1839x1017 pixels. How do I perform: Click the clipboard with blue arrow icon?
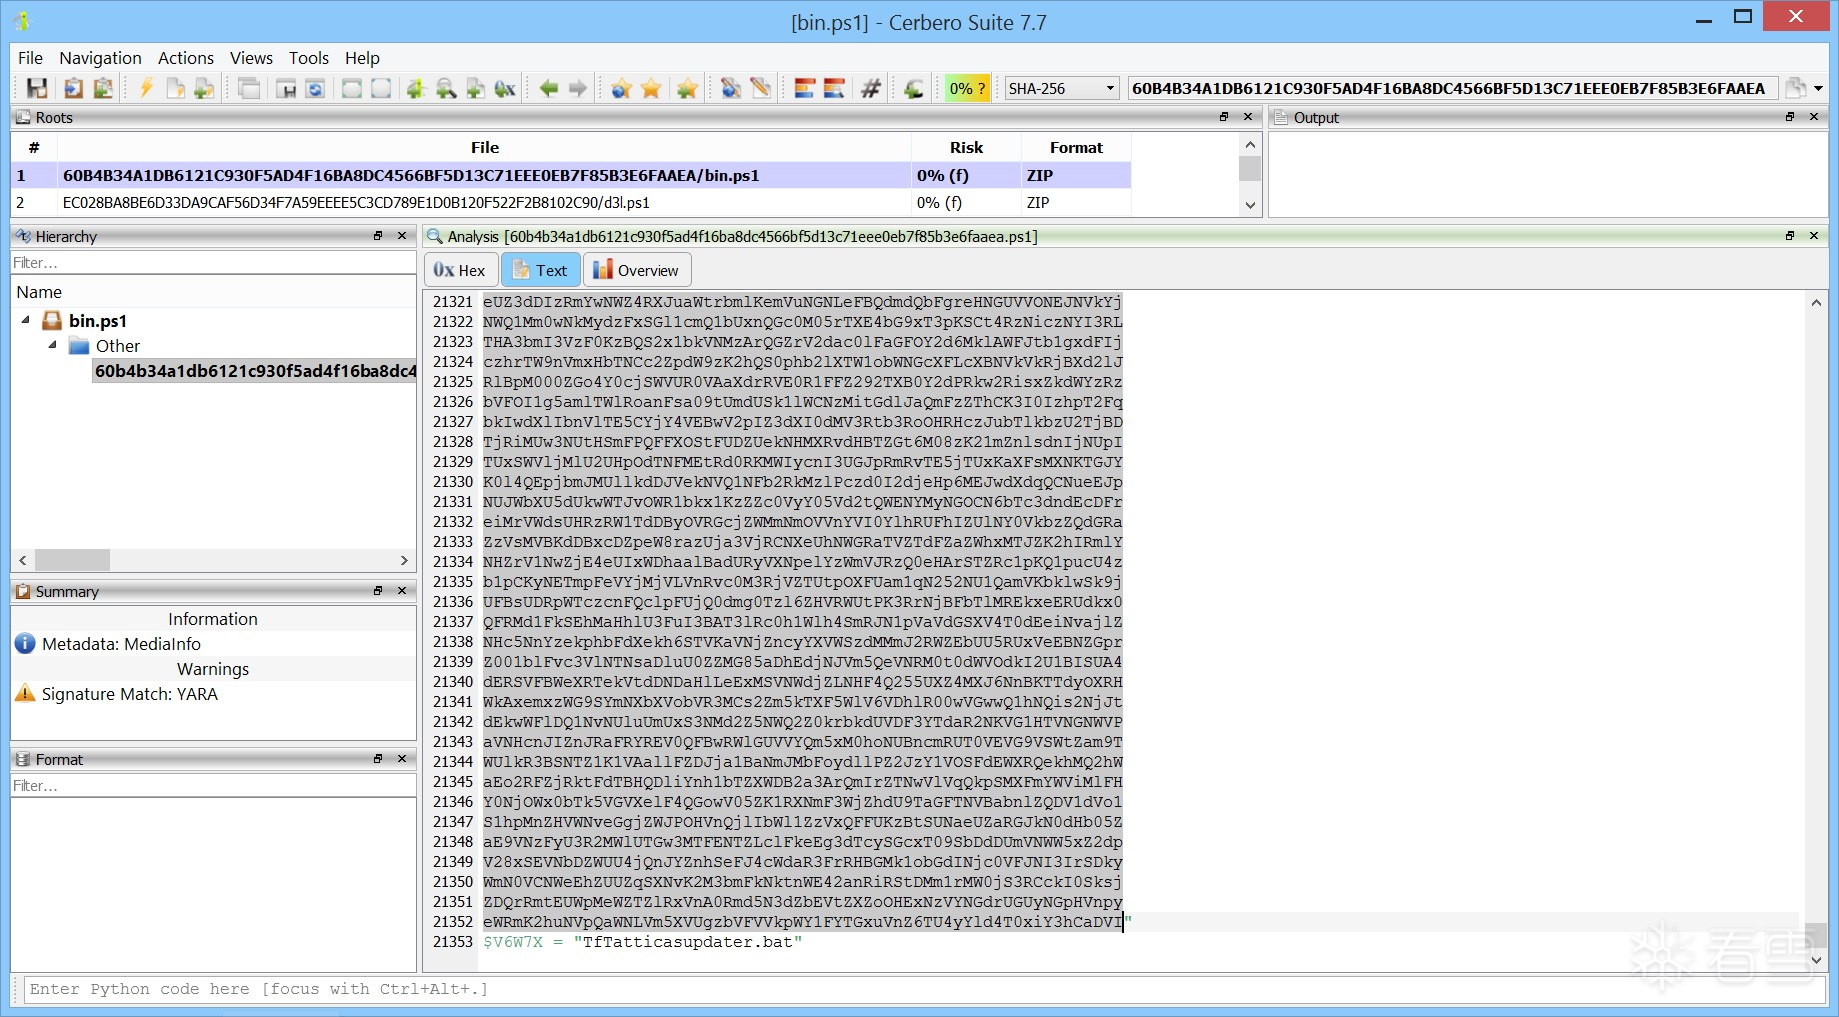coord(73,88)
